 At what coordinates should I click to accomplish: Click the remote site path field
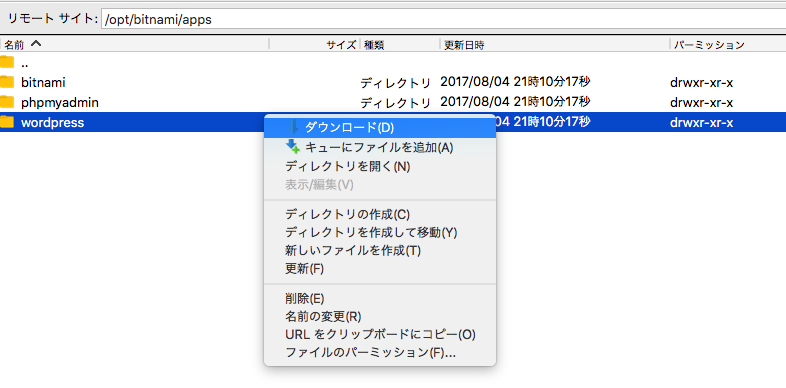point(443,20)
